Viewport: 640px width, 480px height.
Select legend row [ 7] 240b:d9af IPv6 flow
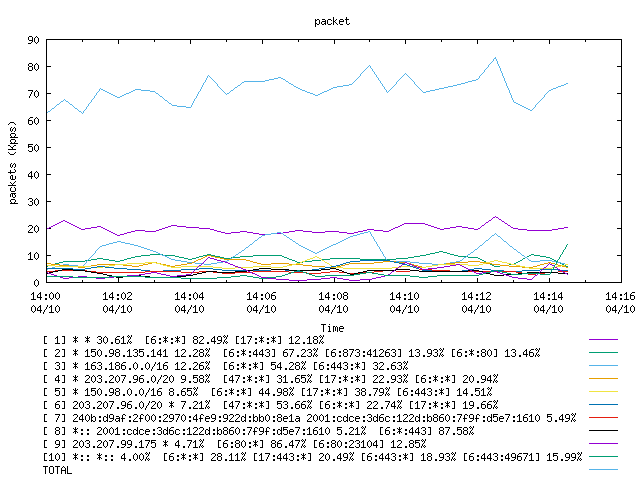tap(309, 418)
